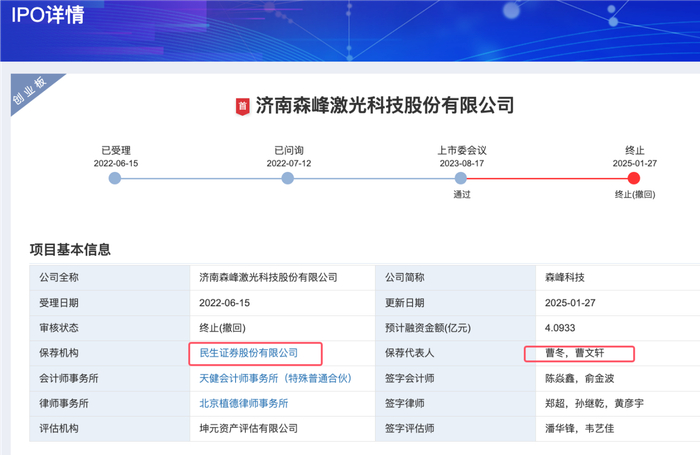Click the 通过 result under the timeline

coord(462,194)
